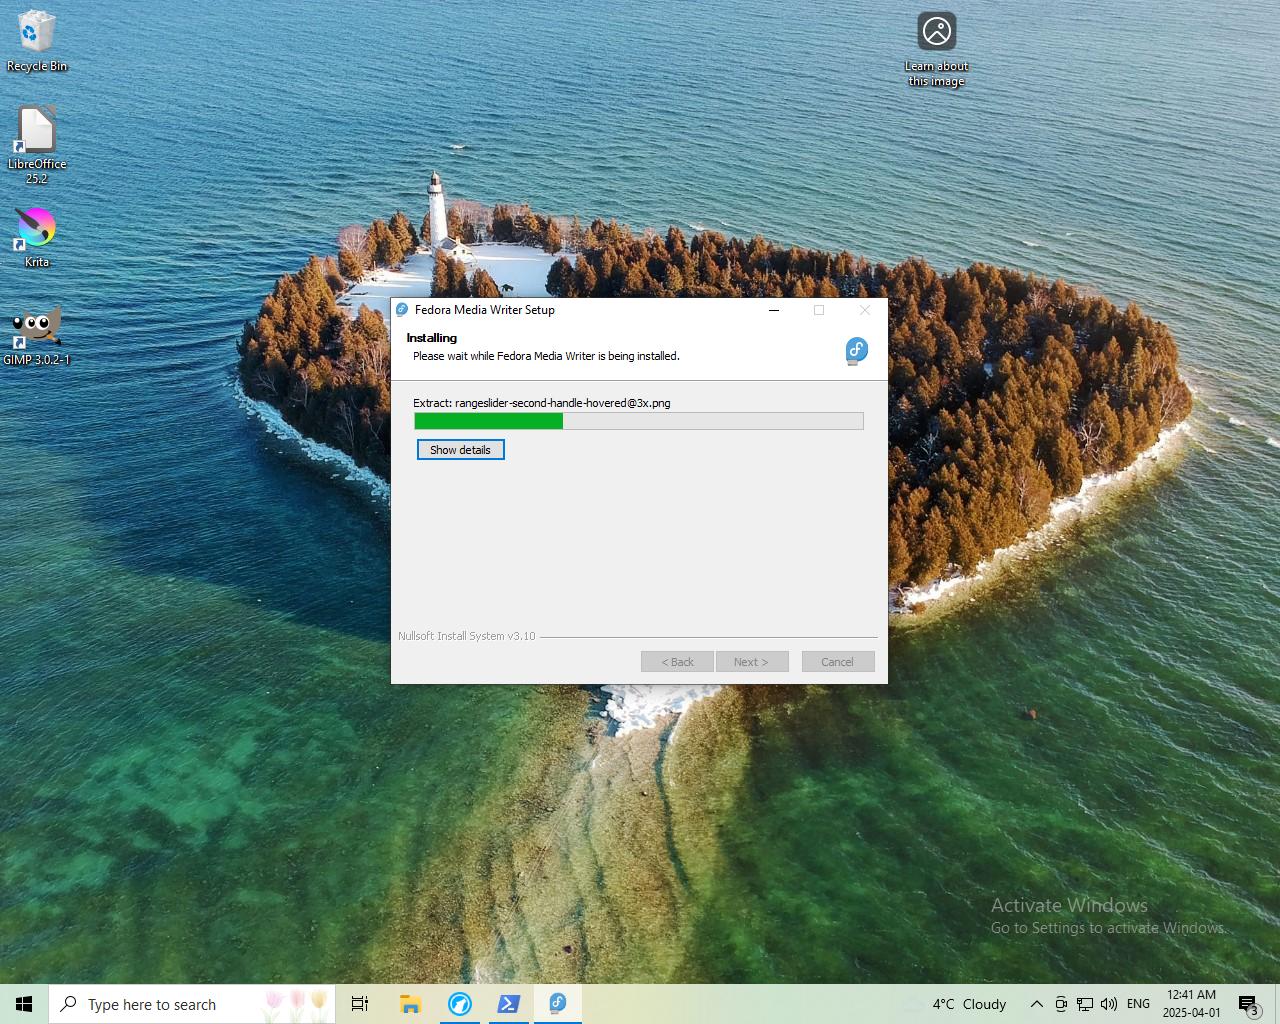Open the Recycle Bin desktop icon

point(37,42)
